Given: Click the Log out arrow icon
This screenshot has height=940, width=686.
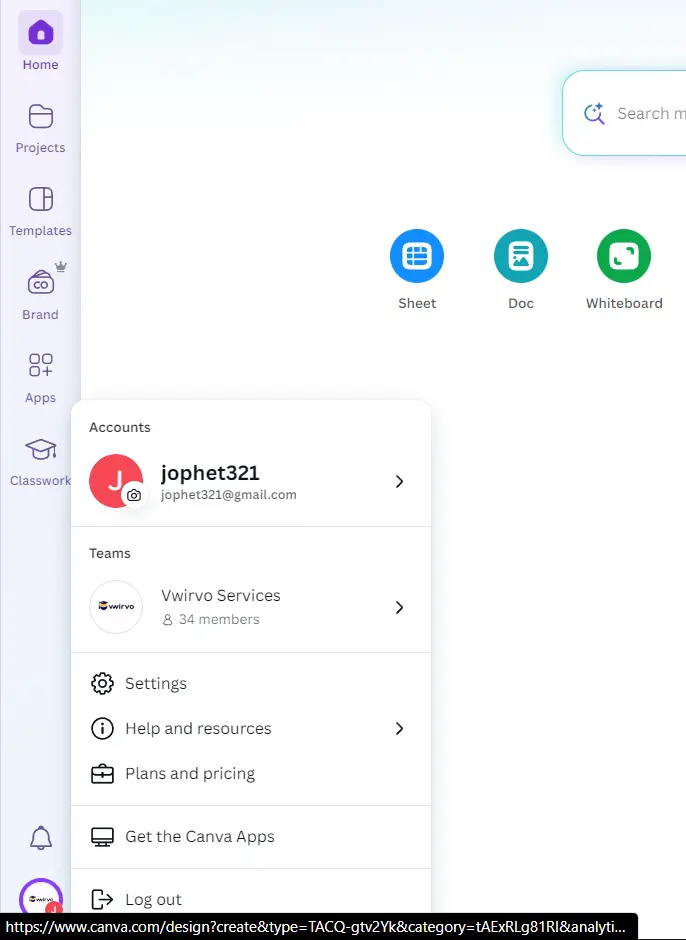Looking at the screenshot, I should [102, 899].
